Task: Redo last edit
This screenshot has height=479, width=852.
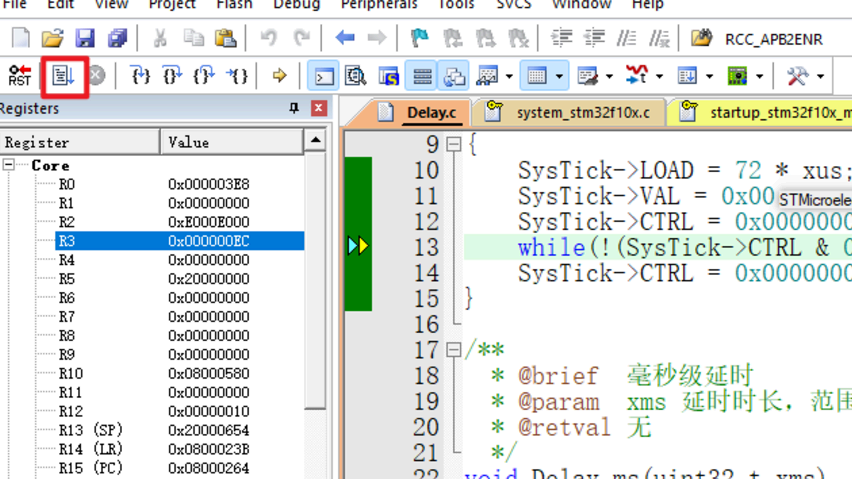Action: point(302,38)
